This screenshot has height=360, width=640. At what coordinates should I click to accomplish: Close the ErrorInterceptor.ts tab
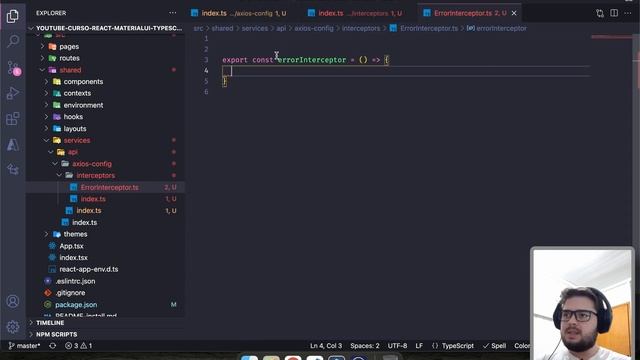[x=514, y=13]
